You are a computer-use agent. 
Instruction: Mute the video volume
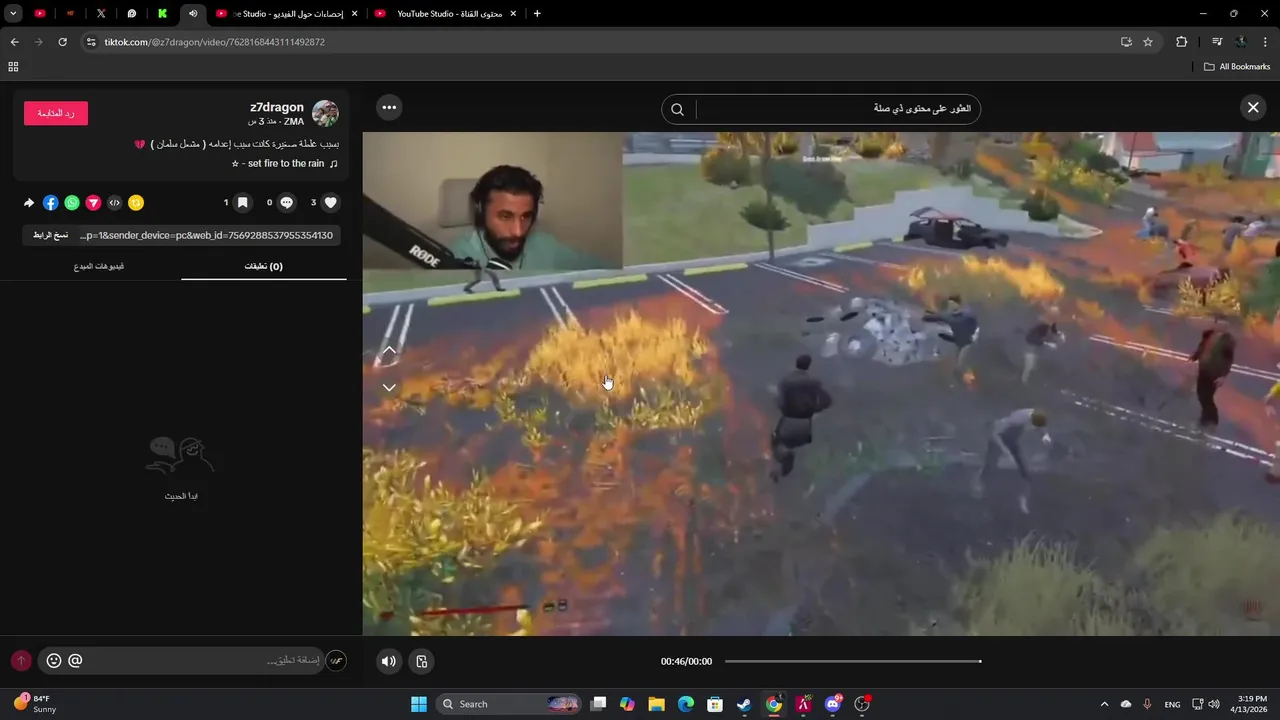(389, 661)
